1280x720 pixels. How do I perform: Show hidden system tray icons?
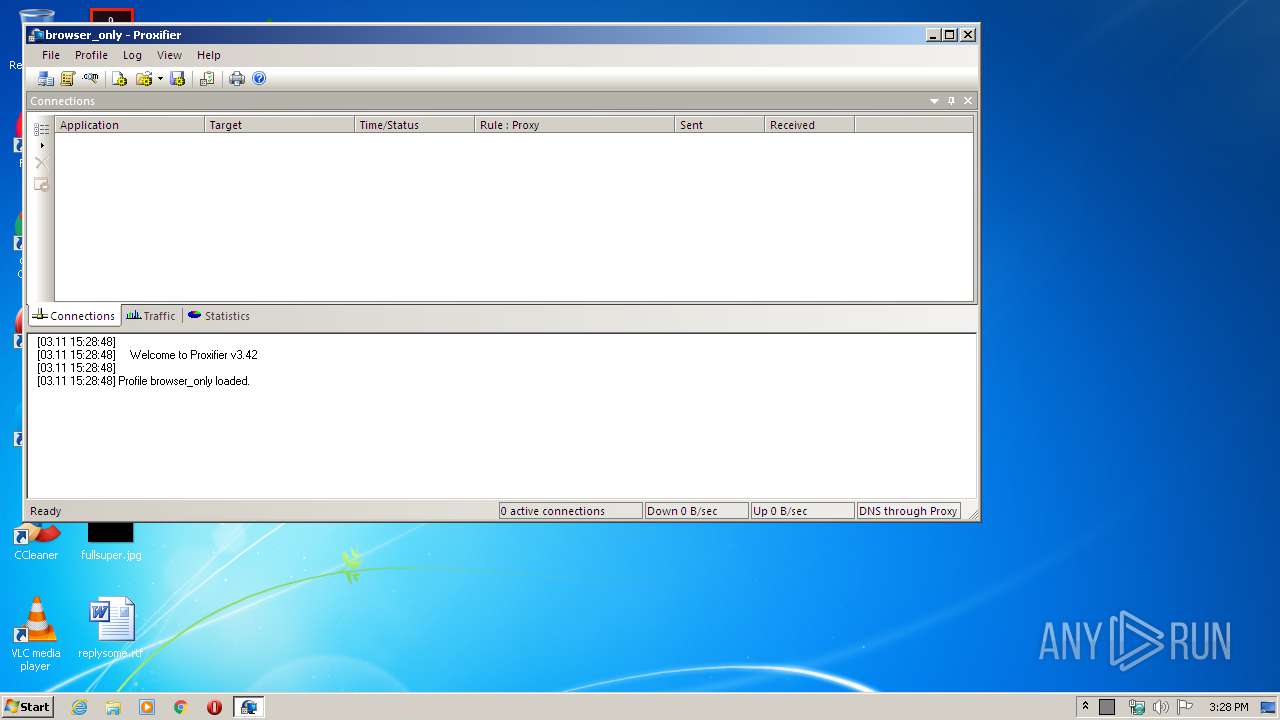(1085, 706)
